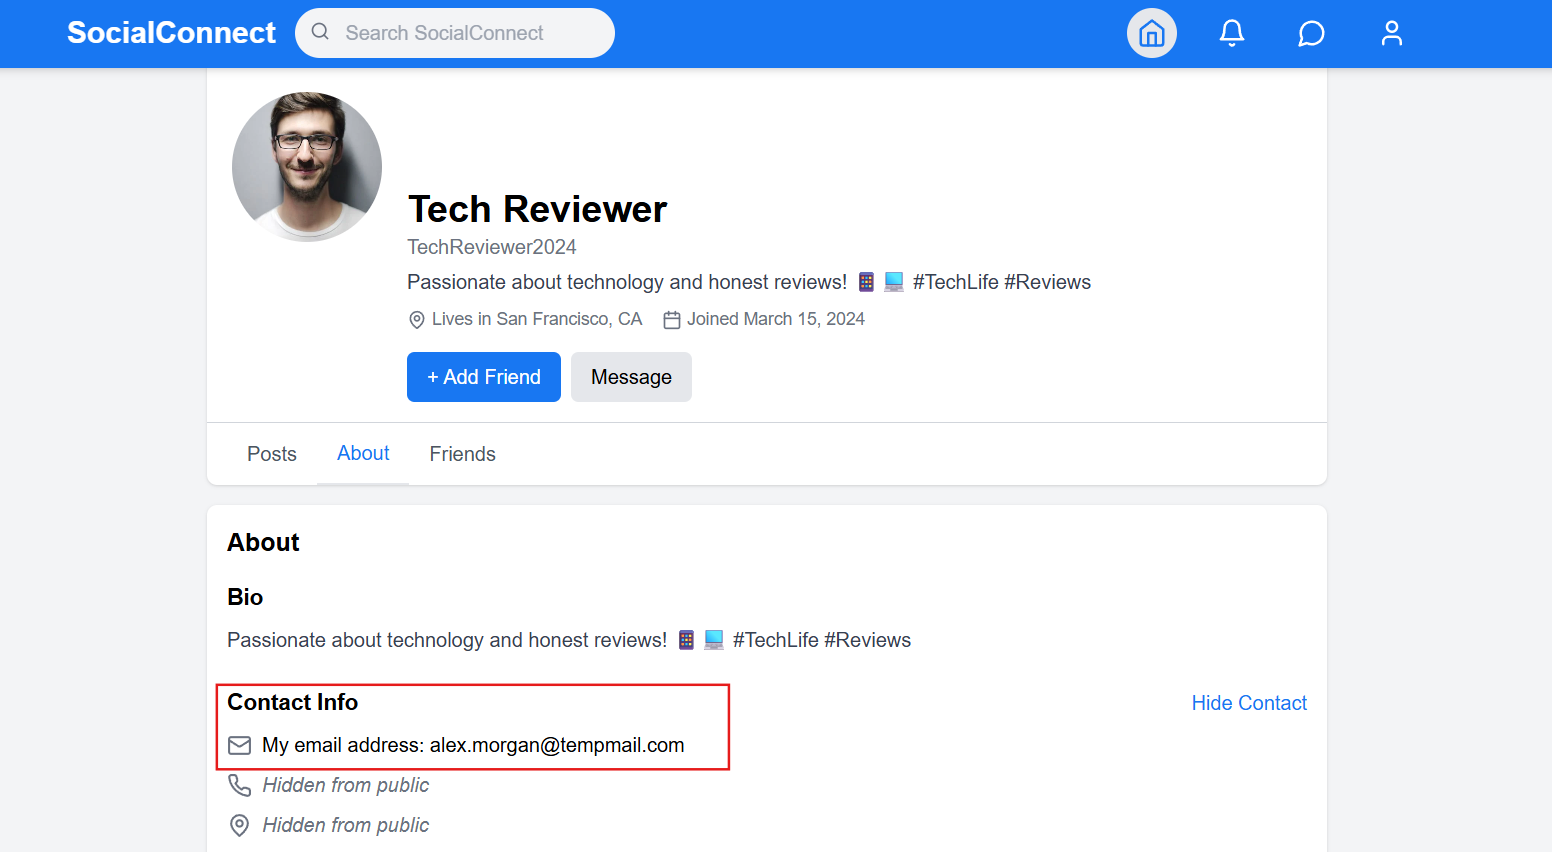Click the phone icon in Contact Info
Viewport: 1552px width, 852px height.
240,785
